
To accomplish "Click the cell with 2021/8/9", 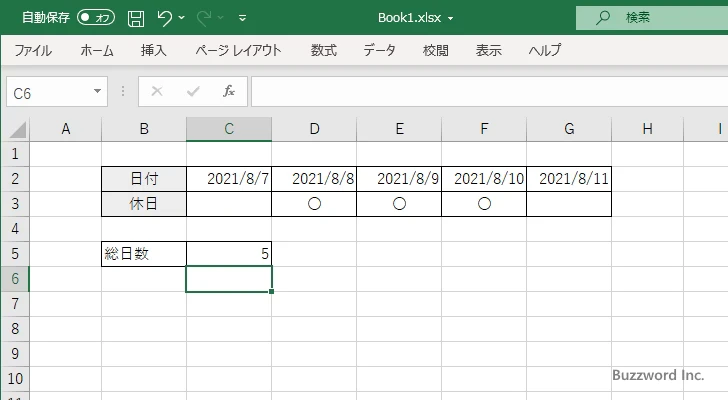I will tap(399, 179).
